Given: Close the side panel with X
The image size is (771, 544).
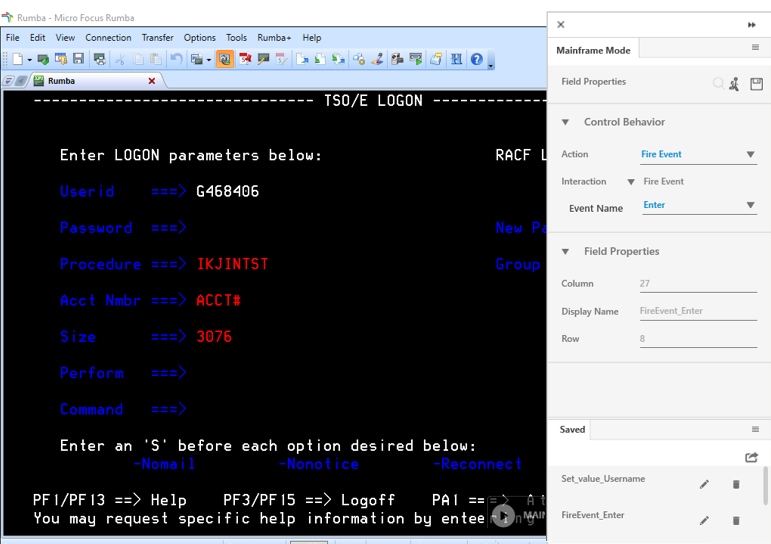Looking at the screenshot, I should click(561, 25).
